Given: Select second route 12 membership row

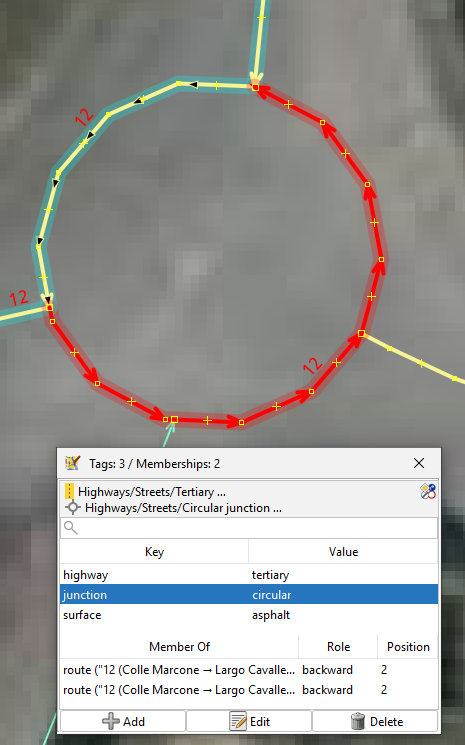Looking at the screenshot, I should coord(249,690).
